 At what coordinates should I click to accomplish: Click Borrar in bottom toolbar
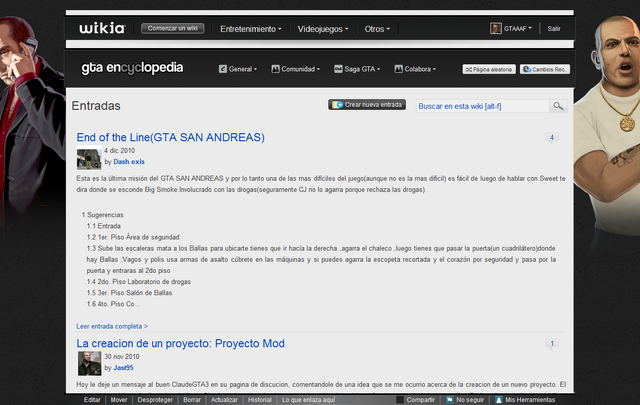pyautogui.click(x=192, y=400)
